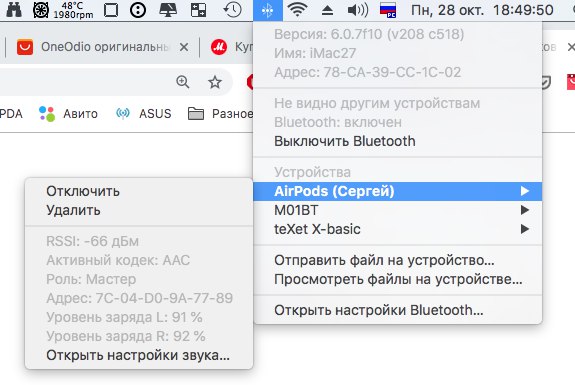The image size is (575, 385).
Task: Click the Устройства section header
Action: [x=398, y=172]
